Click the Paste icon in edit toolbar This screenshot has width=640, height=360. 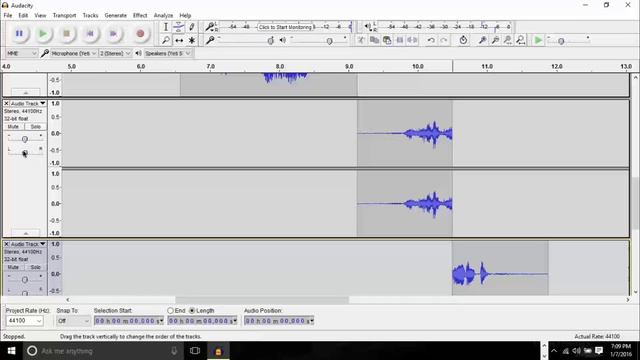pos(387,40)
